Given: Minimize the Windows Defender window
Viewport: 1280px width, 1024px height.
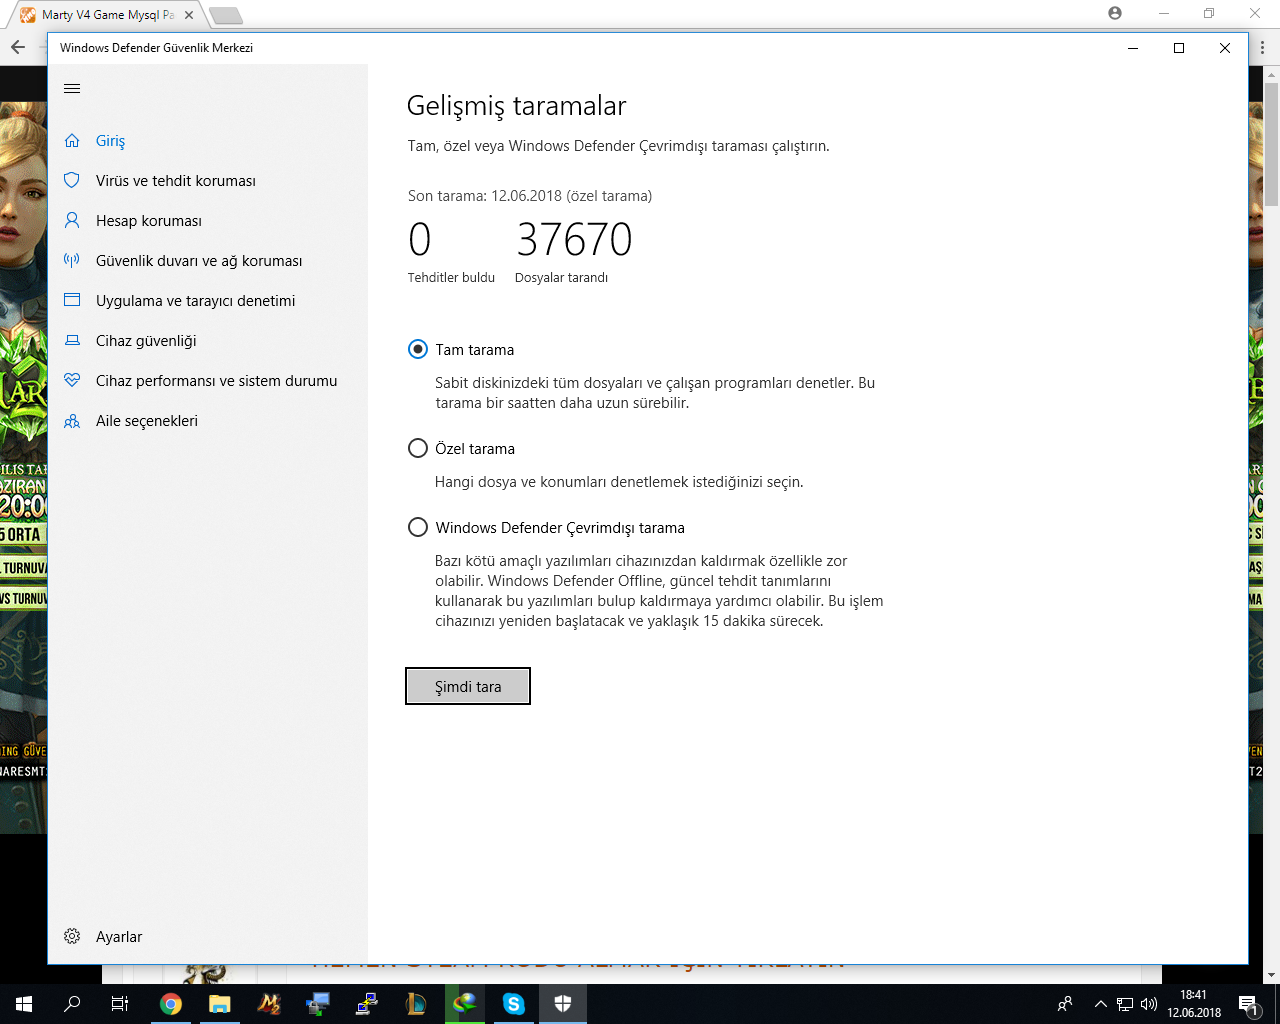Looking at the screenshot, I should [1133, 48].
